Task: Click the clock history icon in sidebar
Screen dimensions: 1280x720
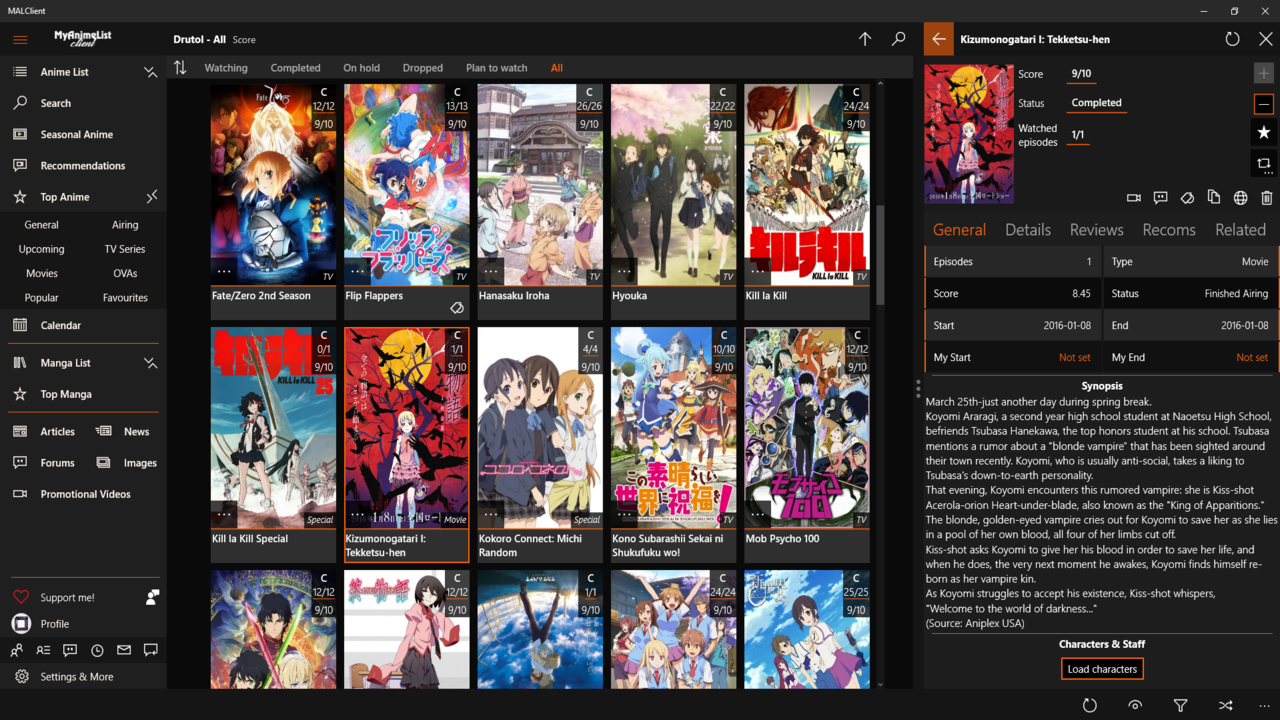Action: coord(97,650)
